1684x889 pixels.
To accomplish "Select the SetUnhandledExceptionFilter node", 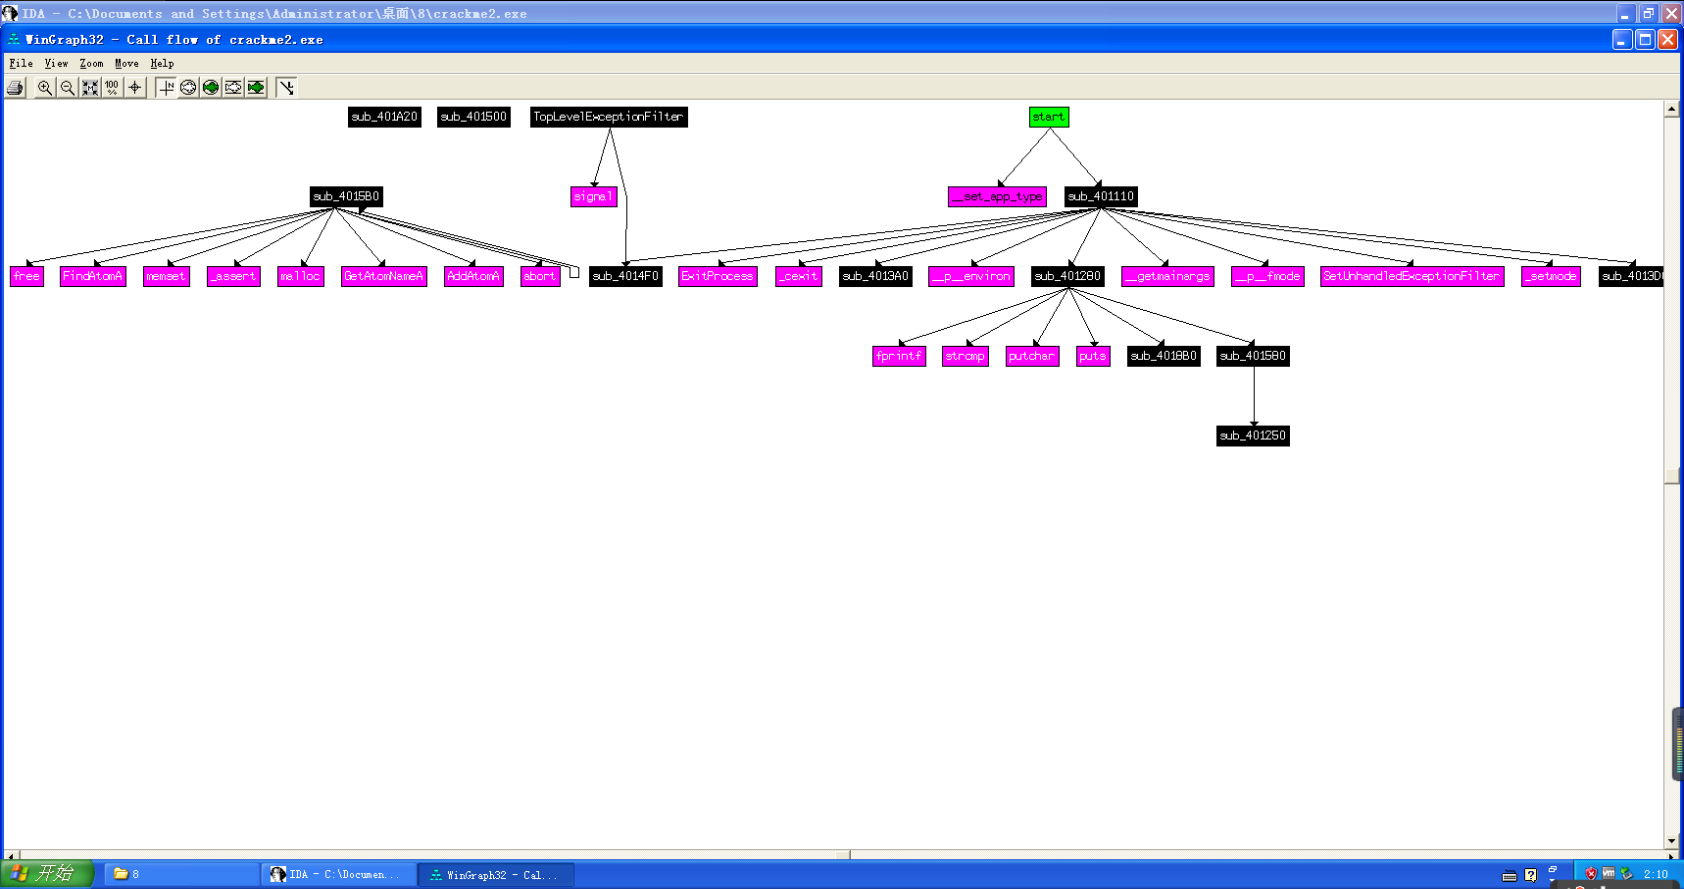I will [x=1412, y=277].
